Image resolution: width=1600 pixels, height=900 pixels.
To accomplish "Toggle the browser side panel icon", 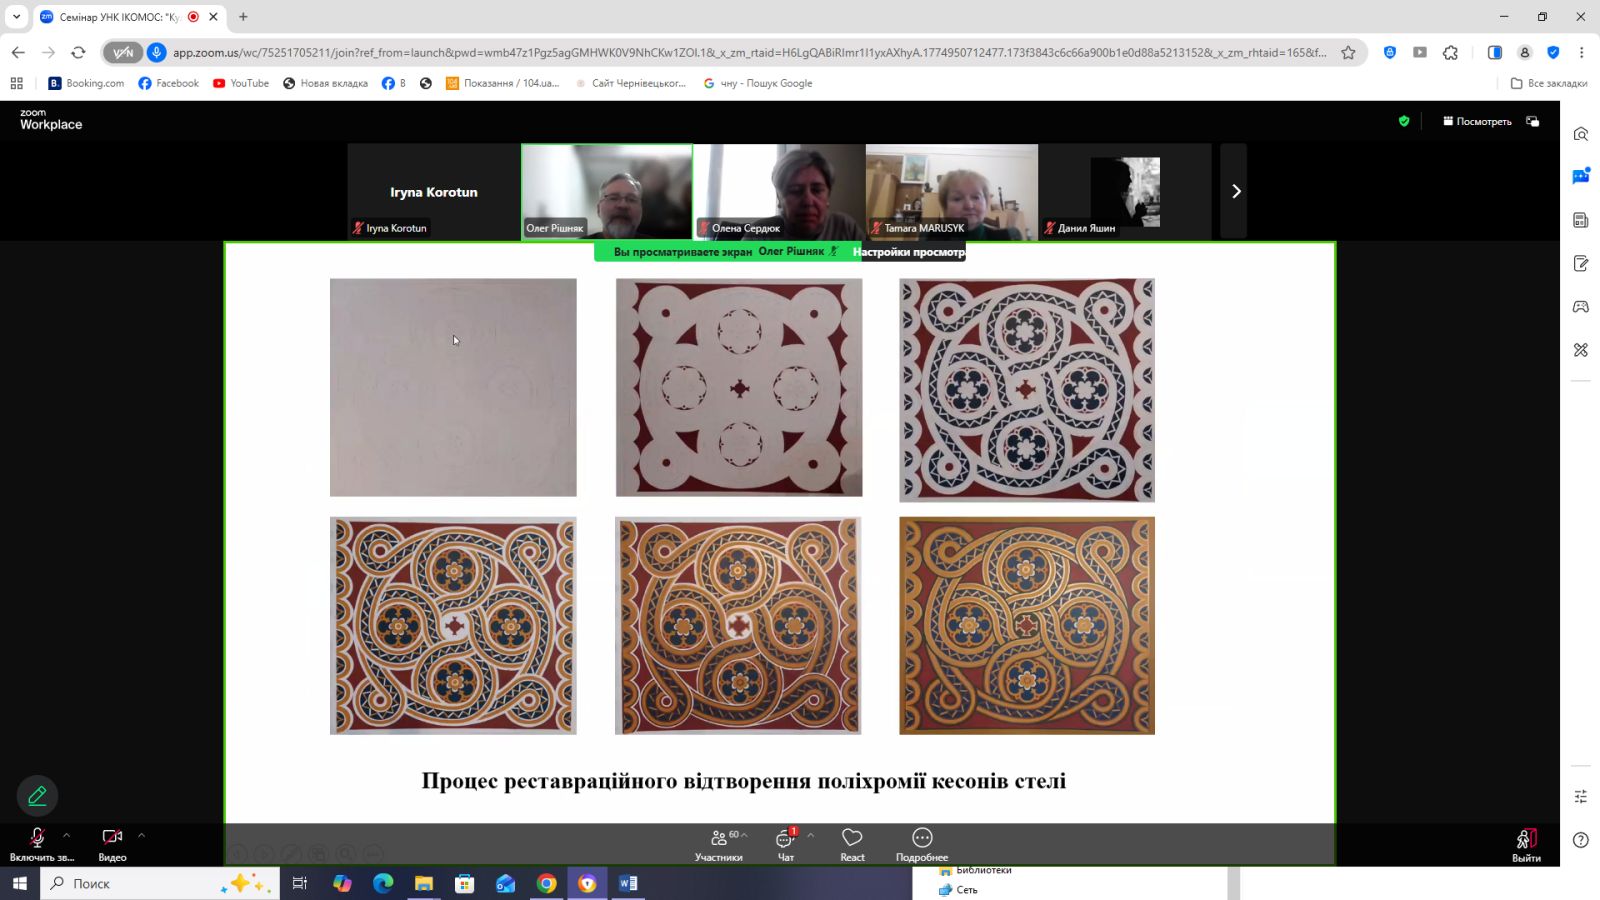I will 1495,52.
